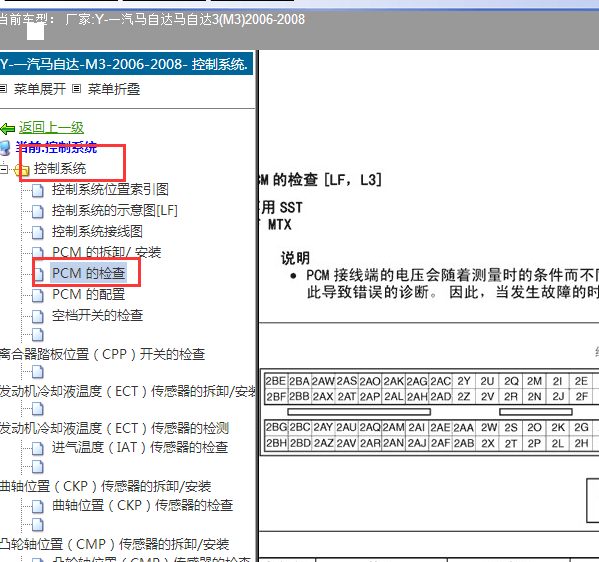Open 进气温度（IAT）传感器的检查 page
The width and height of the screenshot is (599, 562).
coord(140,447)
